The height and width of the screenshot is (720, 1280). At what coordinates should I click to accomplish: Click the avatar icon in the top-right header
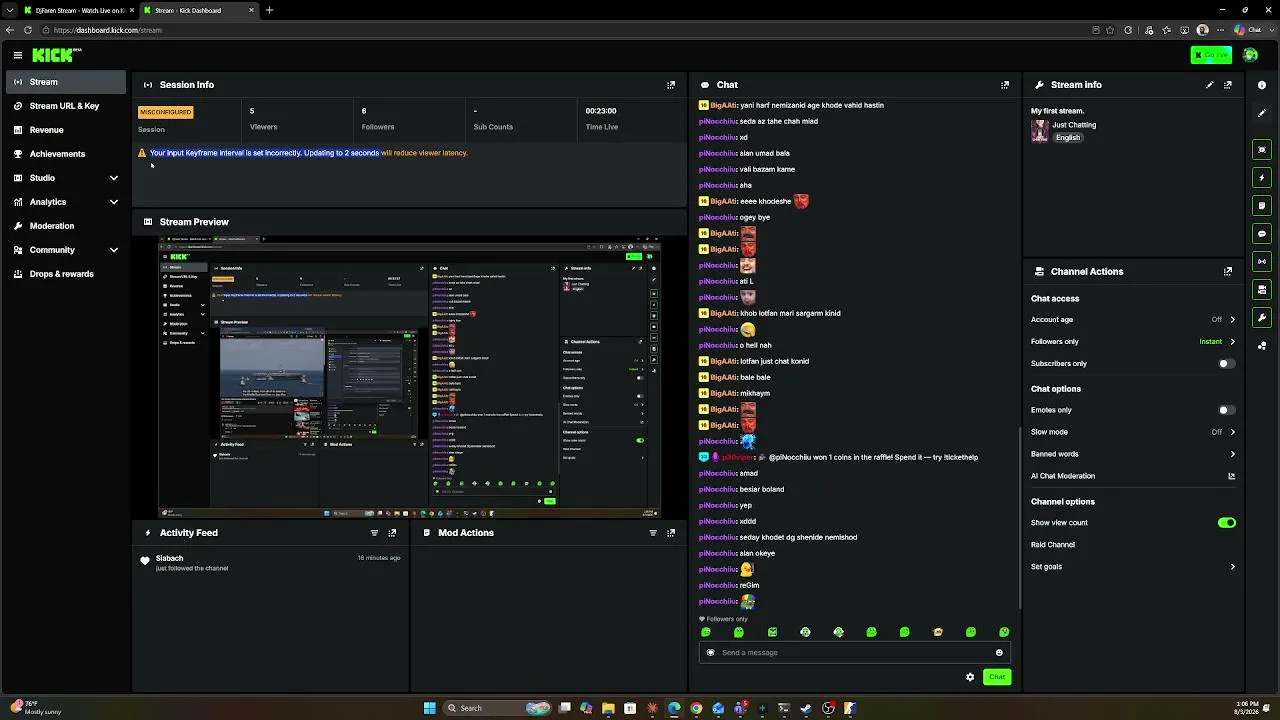[1250, 55]
